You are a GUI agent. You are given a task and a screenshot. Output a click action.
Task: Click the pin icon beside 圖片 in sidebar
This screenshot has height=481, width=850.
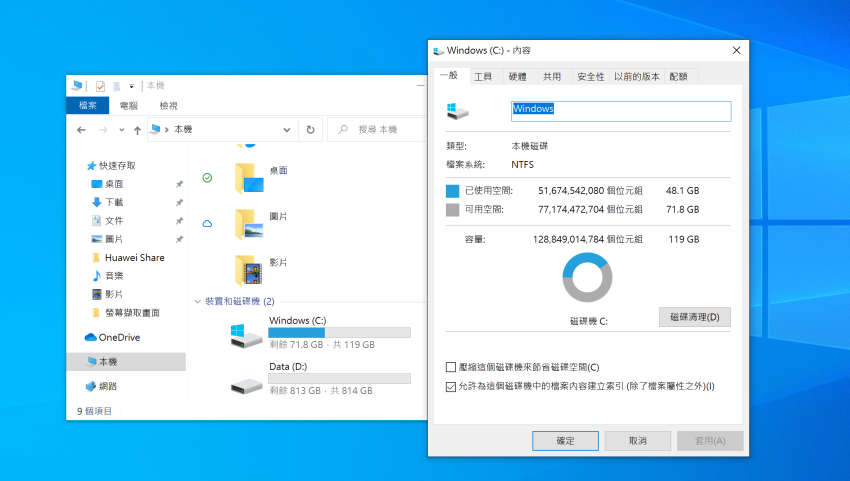179,239
